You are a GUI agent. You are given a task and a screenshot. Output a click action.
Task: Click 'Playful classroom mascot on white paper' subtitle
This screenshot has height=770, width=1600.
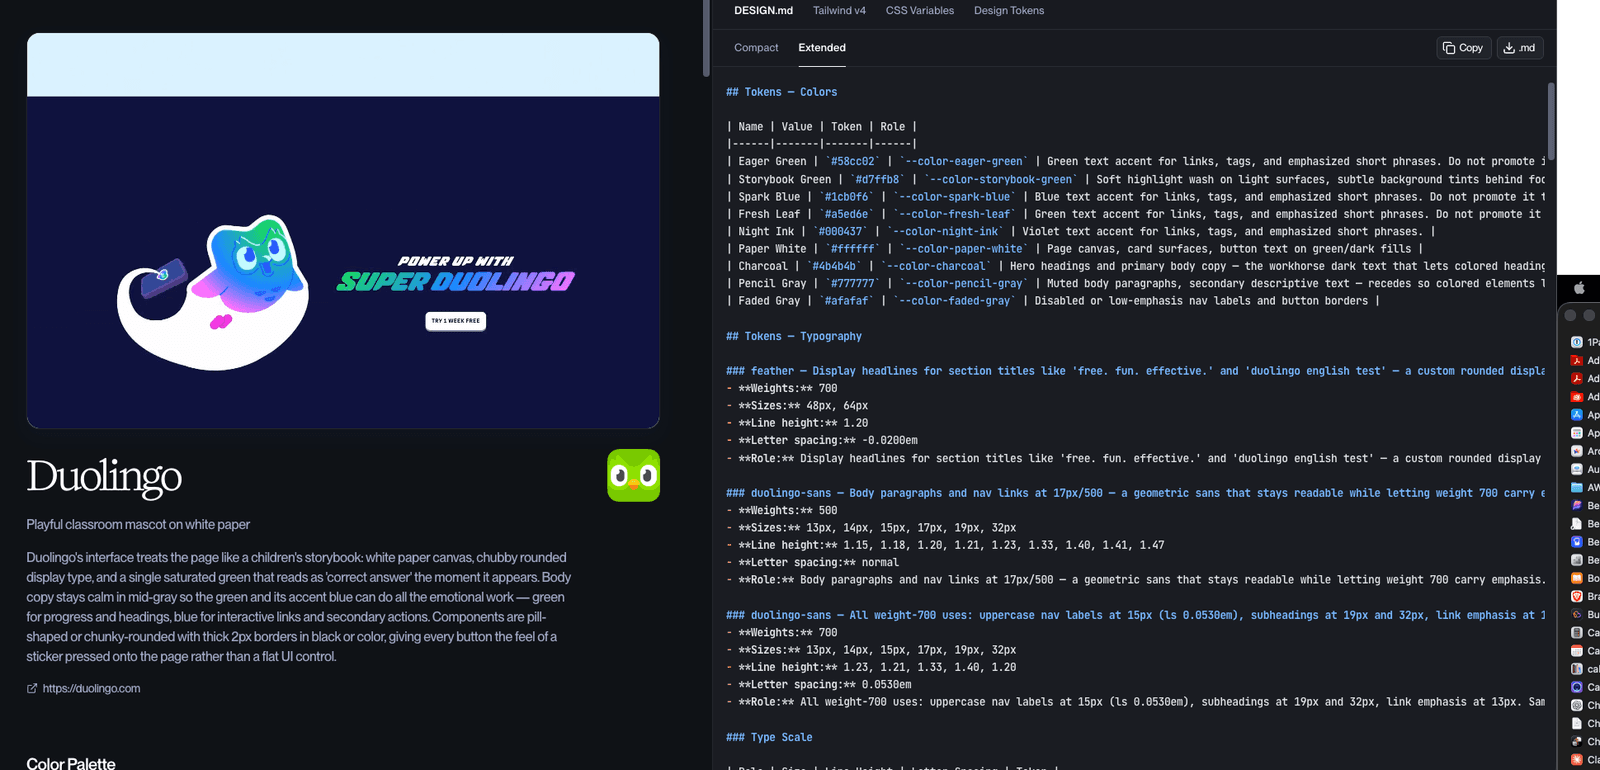click(x=138, y=524)
